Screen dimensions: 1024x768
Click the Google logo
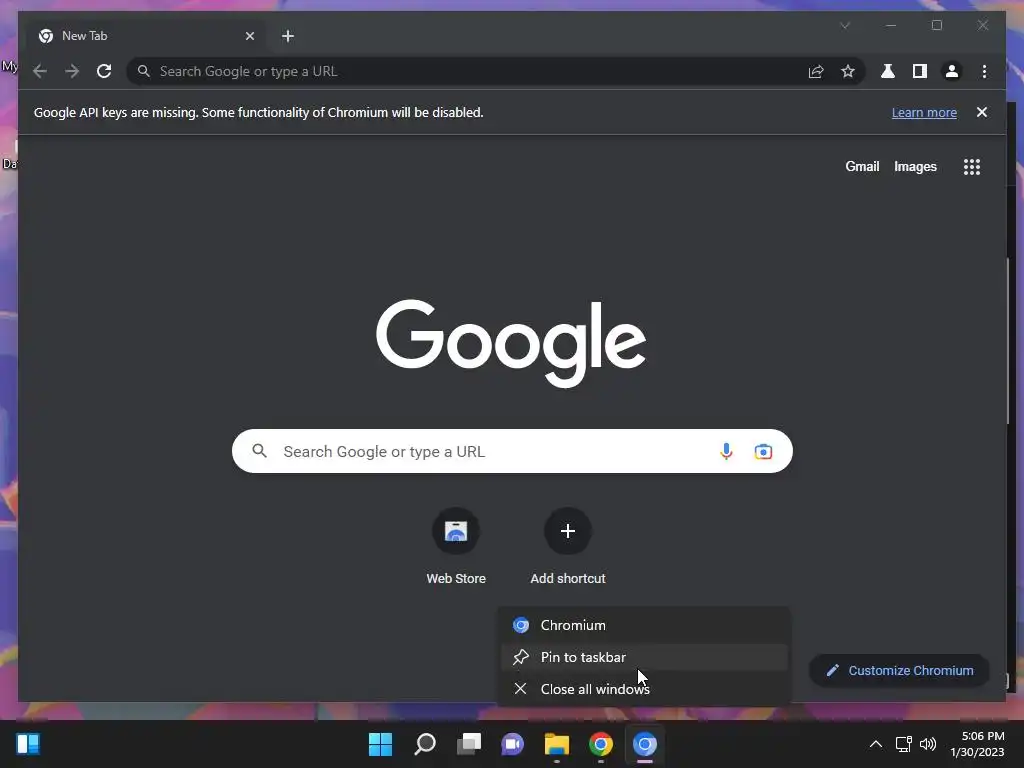tap(511, 343)
